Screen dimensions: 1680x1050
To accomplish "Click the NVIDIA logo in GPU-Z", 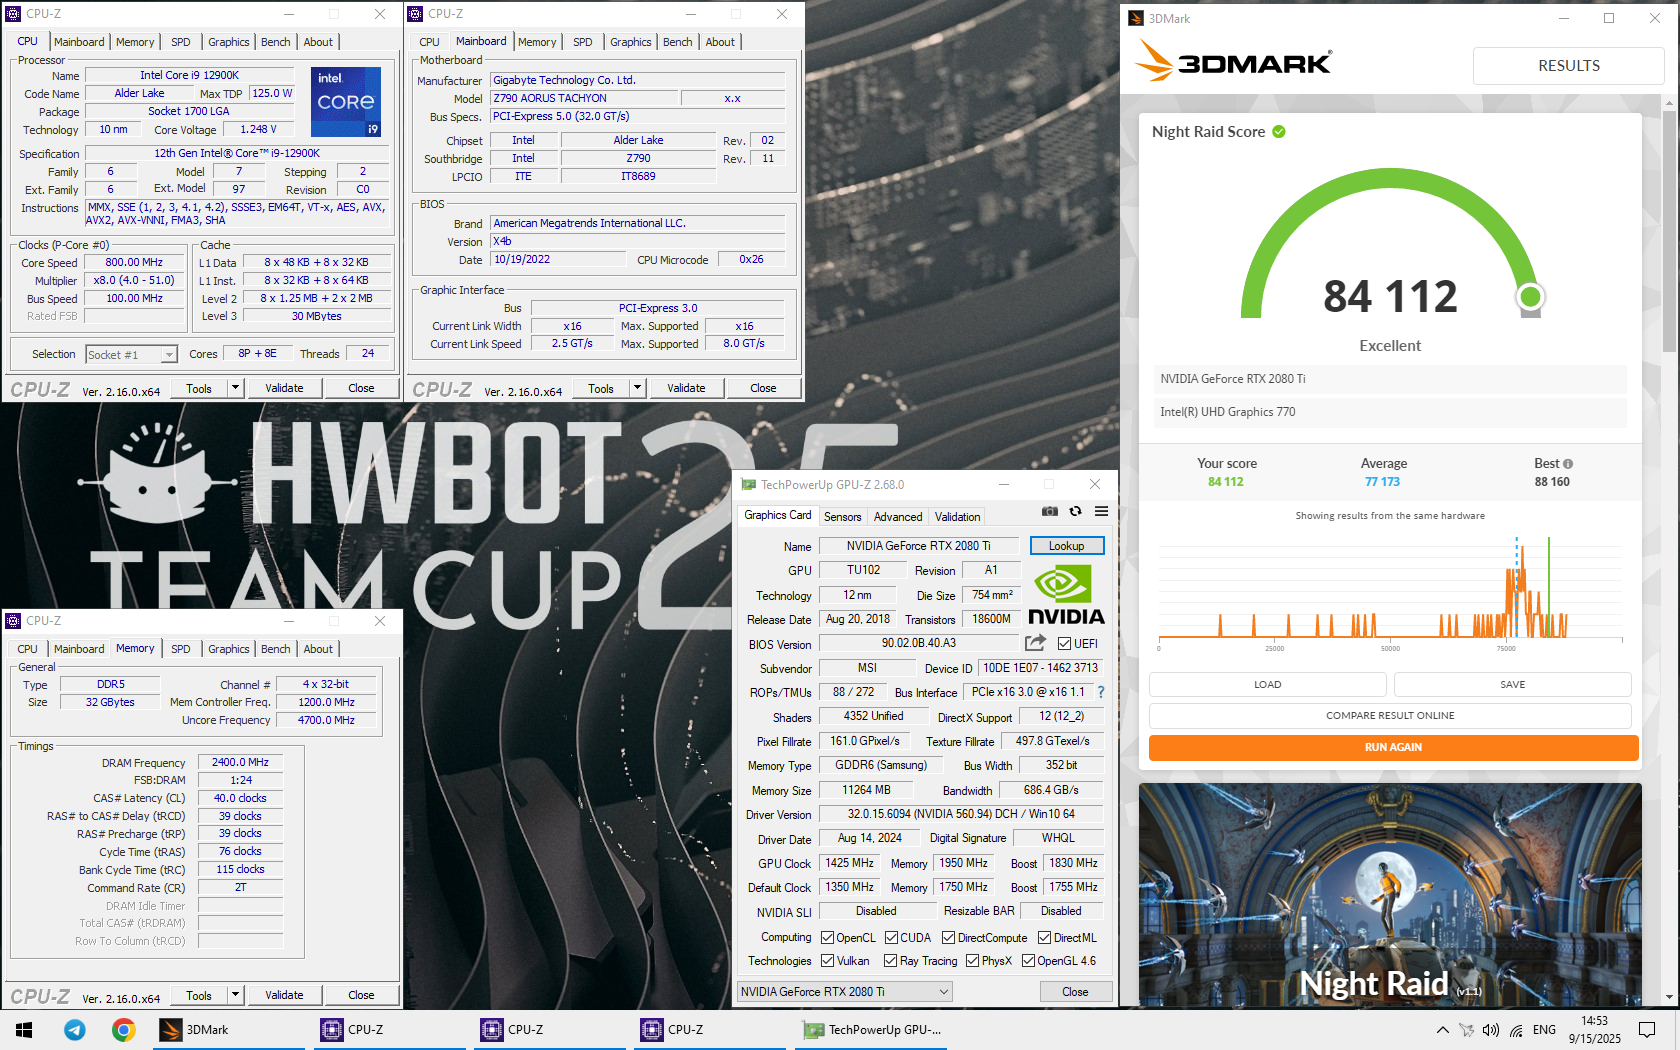I will point(1066,596).
